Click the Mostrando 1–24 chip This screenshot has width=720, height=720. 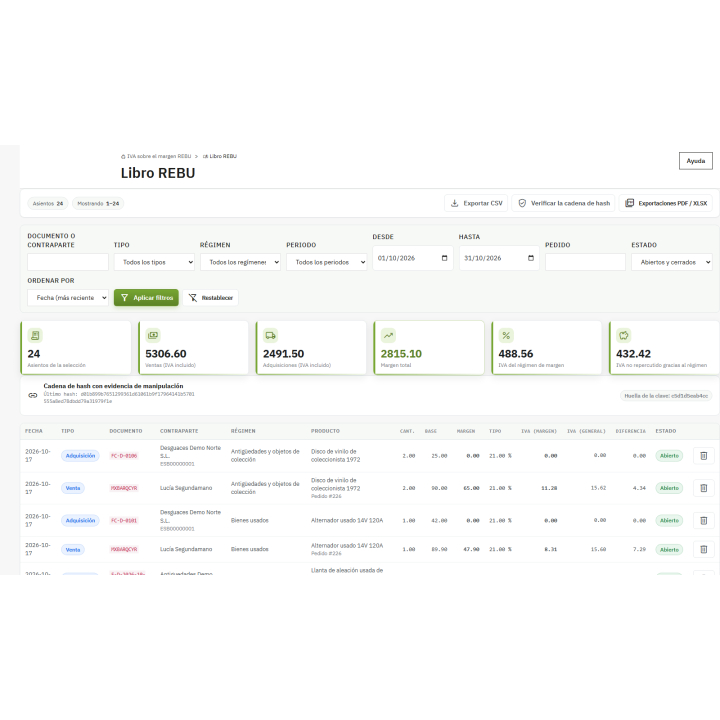pos(98,203)
